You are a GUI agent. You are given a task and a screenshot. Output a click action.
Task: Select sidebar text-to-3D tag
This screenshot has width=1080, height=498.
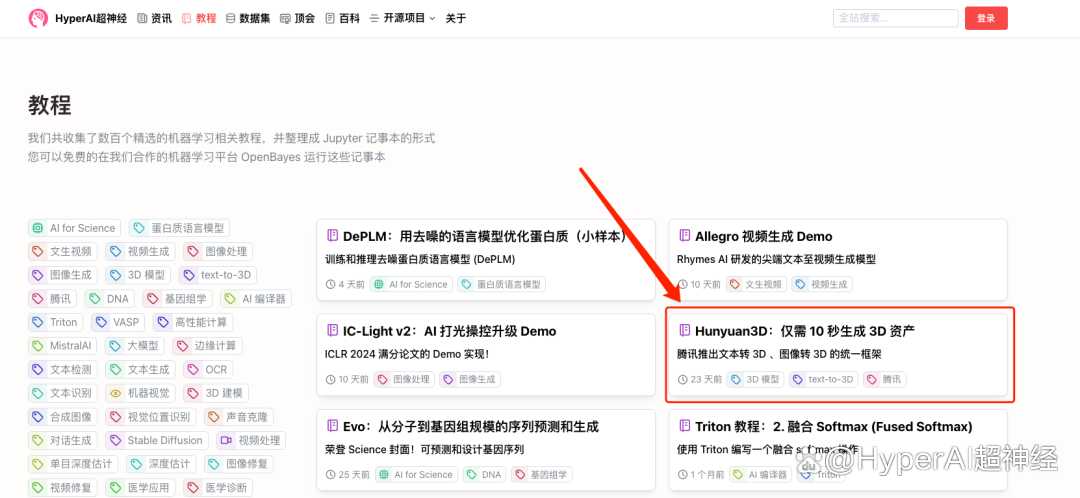[x=218, y=275]
